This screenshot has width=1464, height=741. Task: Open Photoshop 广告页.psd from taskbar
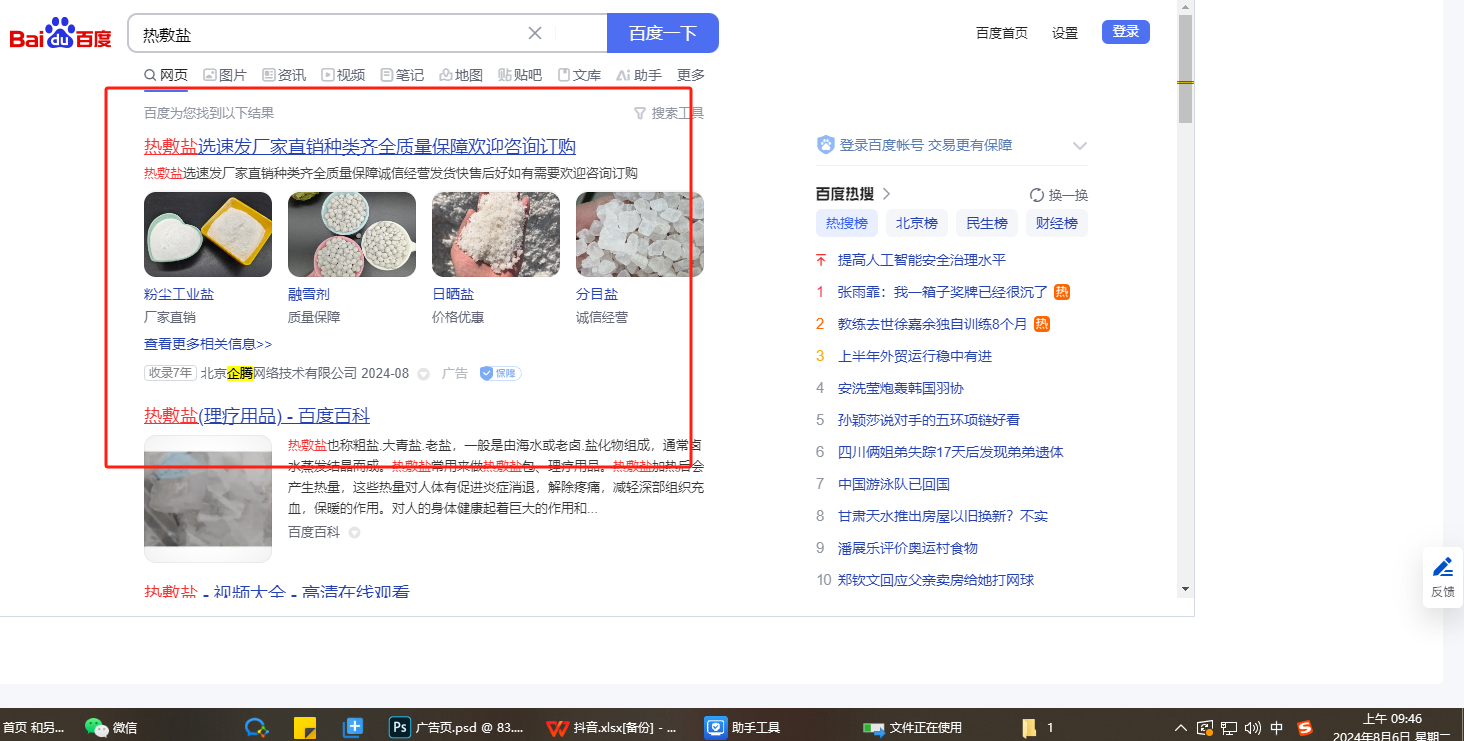point(456,727)
